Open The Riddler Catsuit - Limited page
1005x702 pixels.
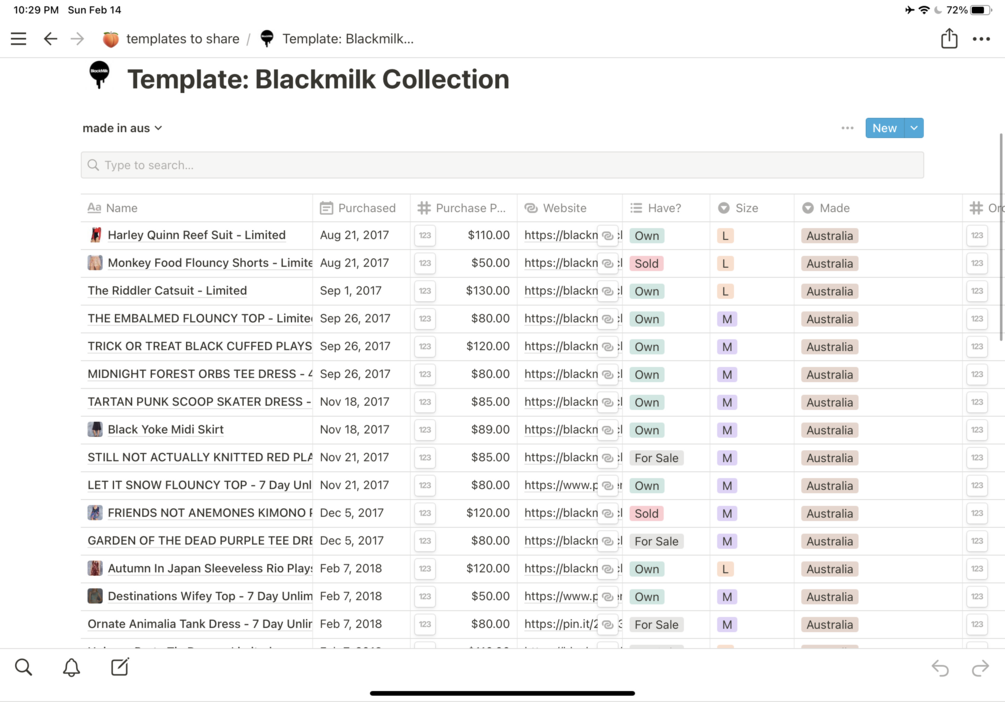pos(167,291)
